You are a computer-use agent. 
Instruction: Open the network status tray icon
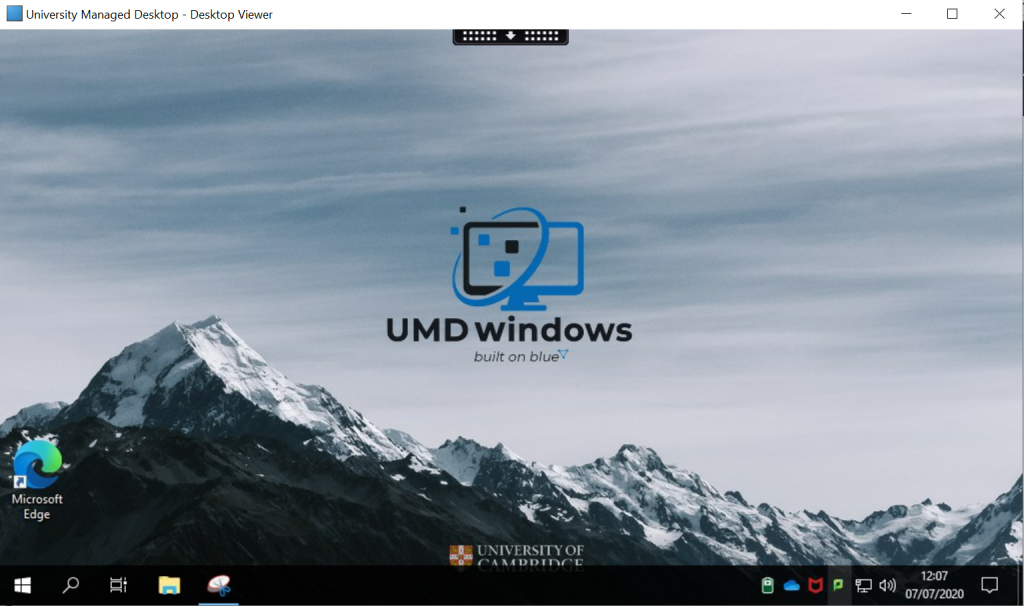click(x=863, y=586)
